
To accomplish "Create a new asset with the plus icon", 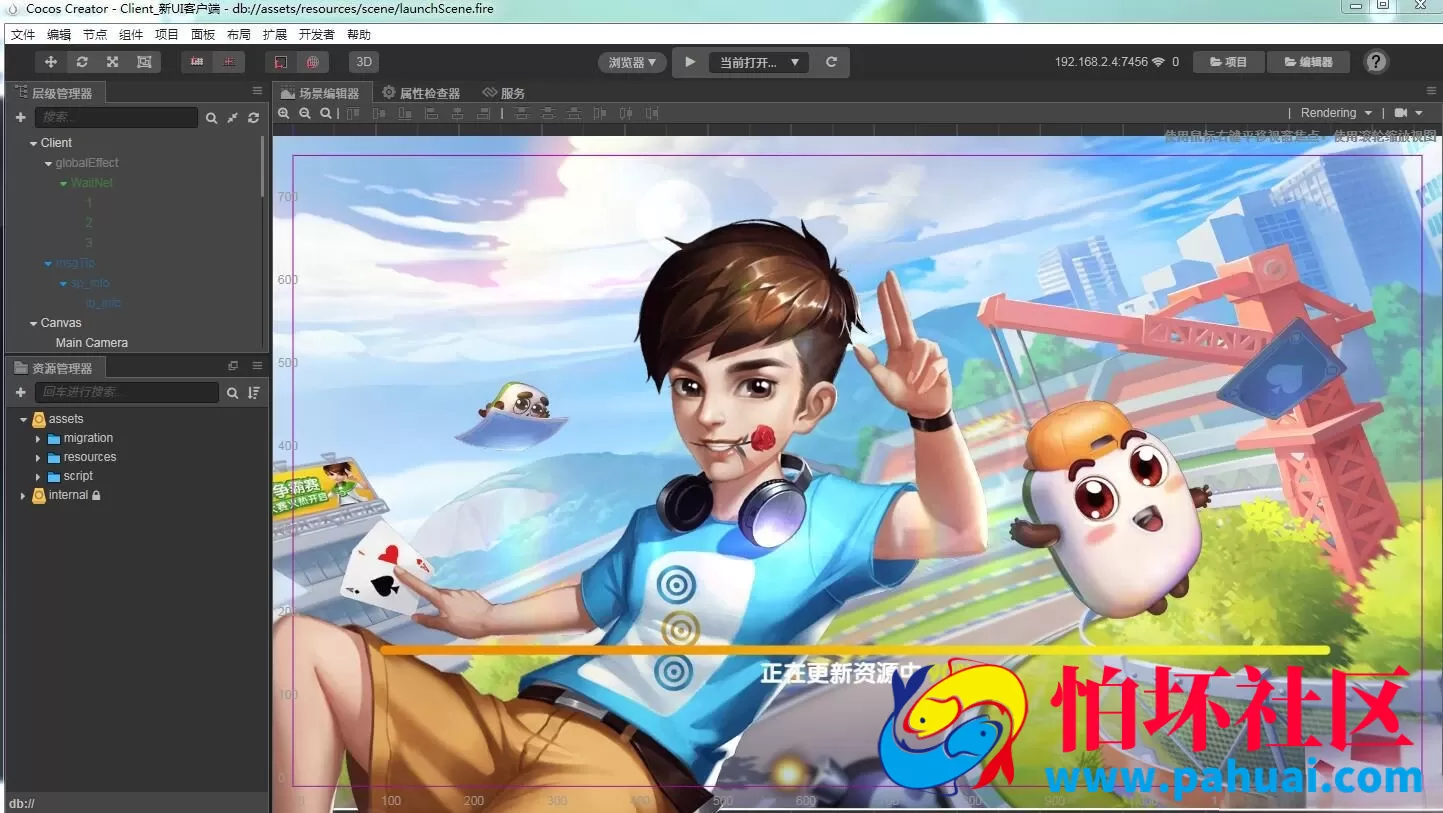I will tap(20, 393).
